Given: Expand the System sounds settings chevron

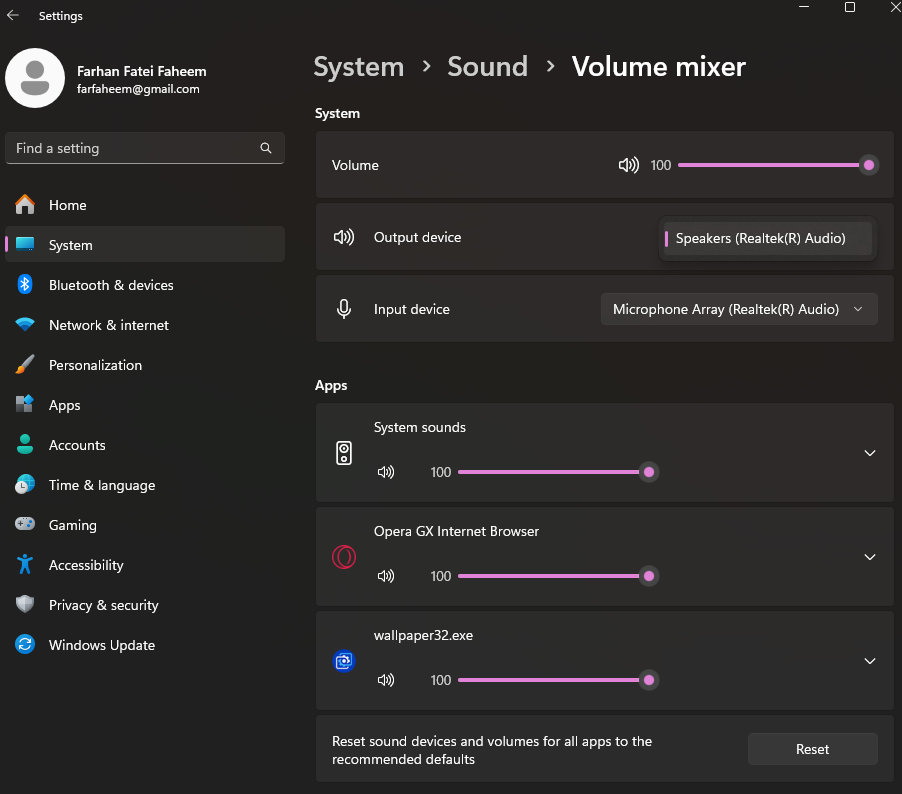Looking at the screenshot, I should 869,453.
